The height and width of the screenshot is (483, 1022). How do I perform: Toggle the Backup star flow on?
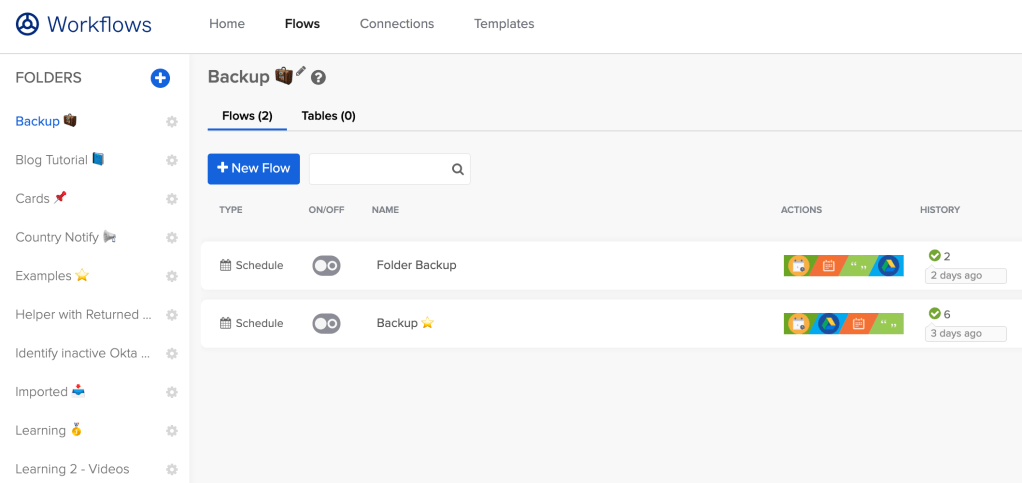[326, 324]
